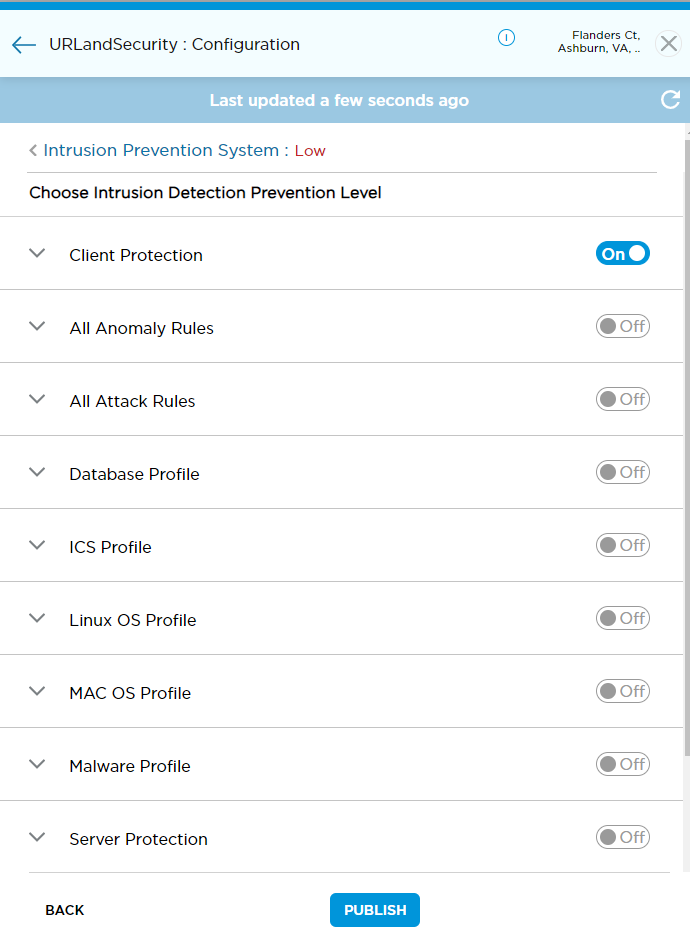Expand the Client Protection section
This screenshot has width=690, height=952.
tap(37, 253)
